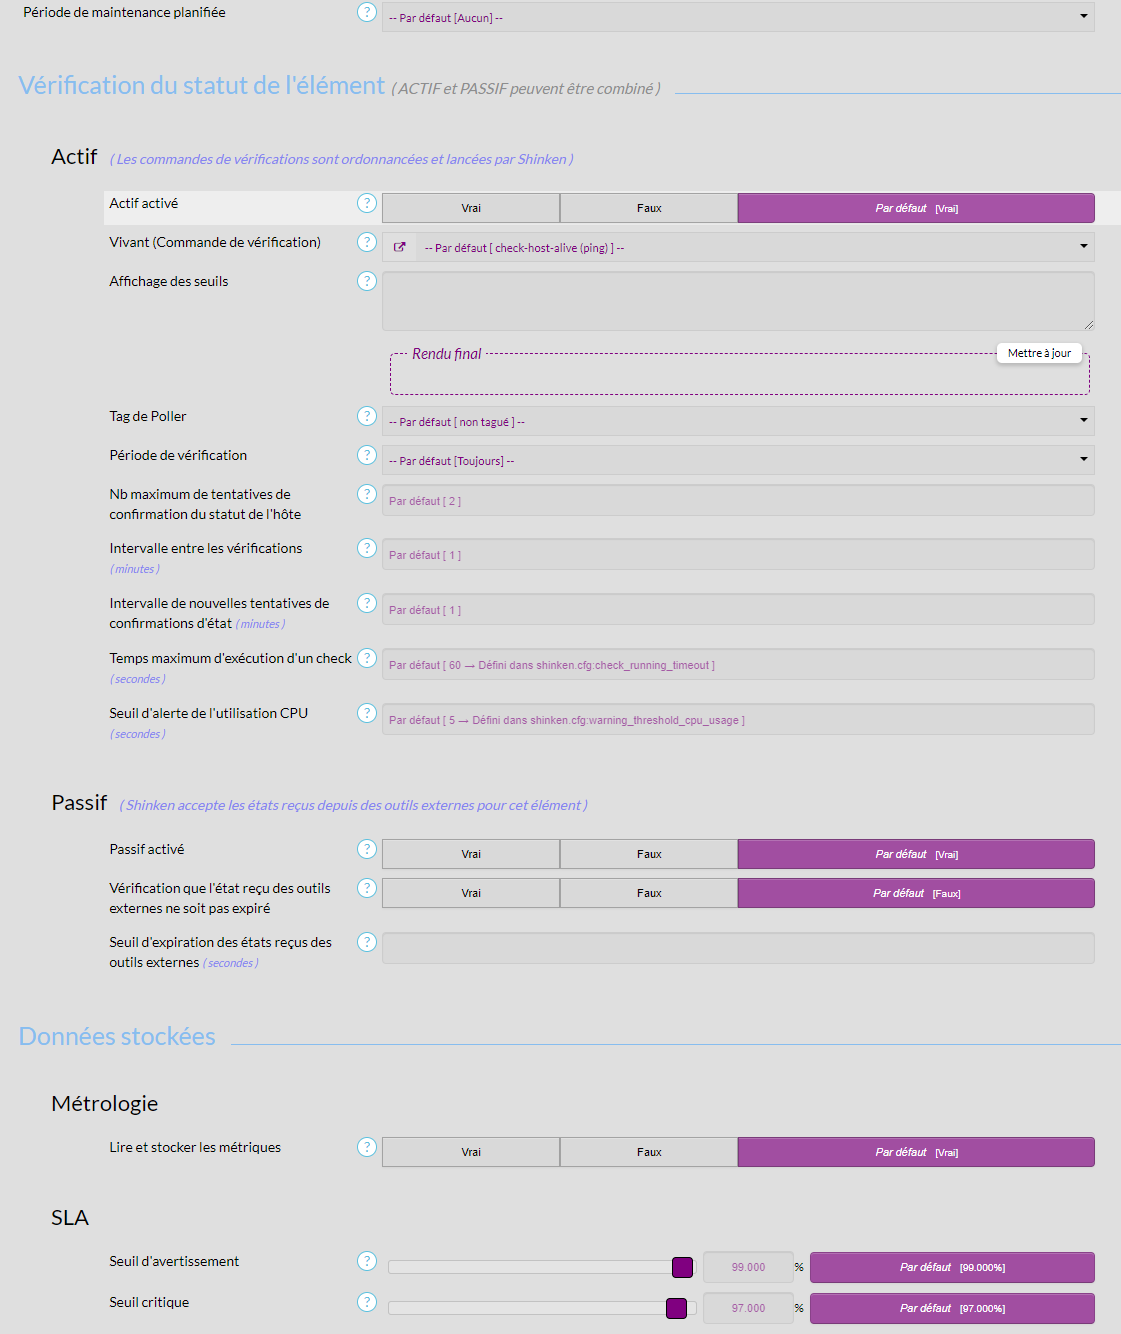Click the Affichage des seuils text area
The width and height of the screenshot is (1121, 1334).
738,300
